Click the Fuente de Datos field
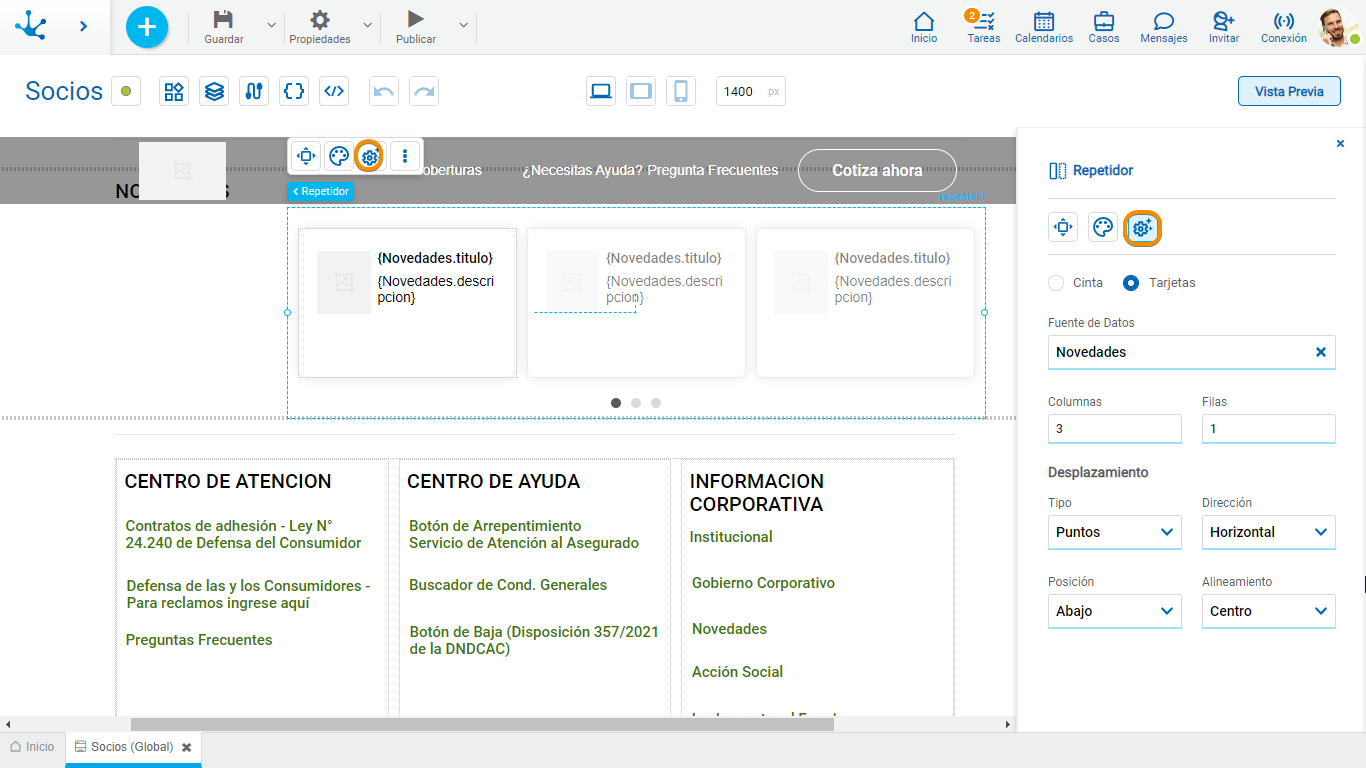 1191,352
